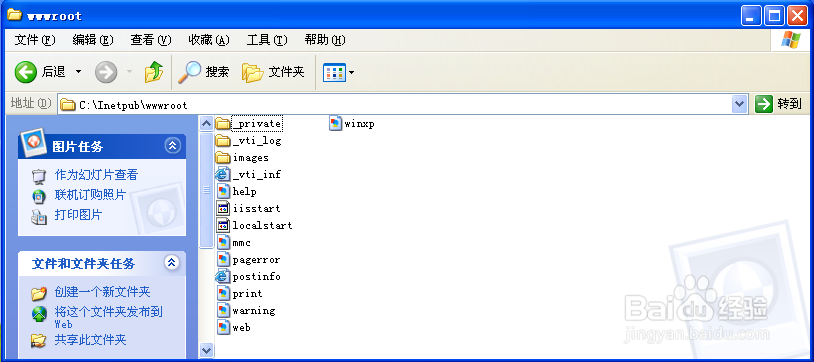
Task: Click the 将这个文件夹发布到 Web link
Action: pos(108,317)
